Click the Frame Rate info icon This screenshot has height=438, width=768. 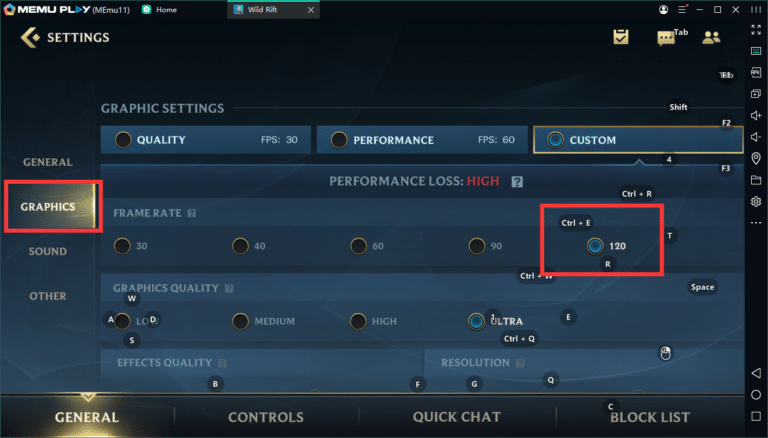[x=192, y=213]
